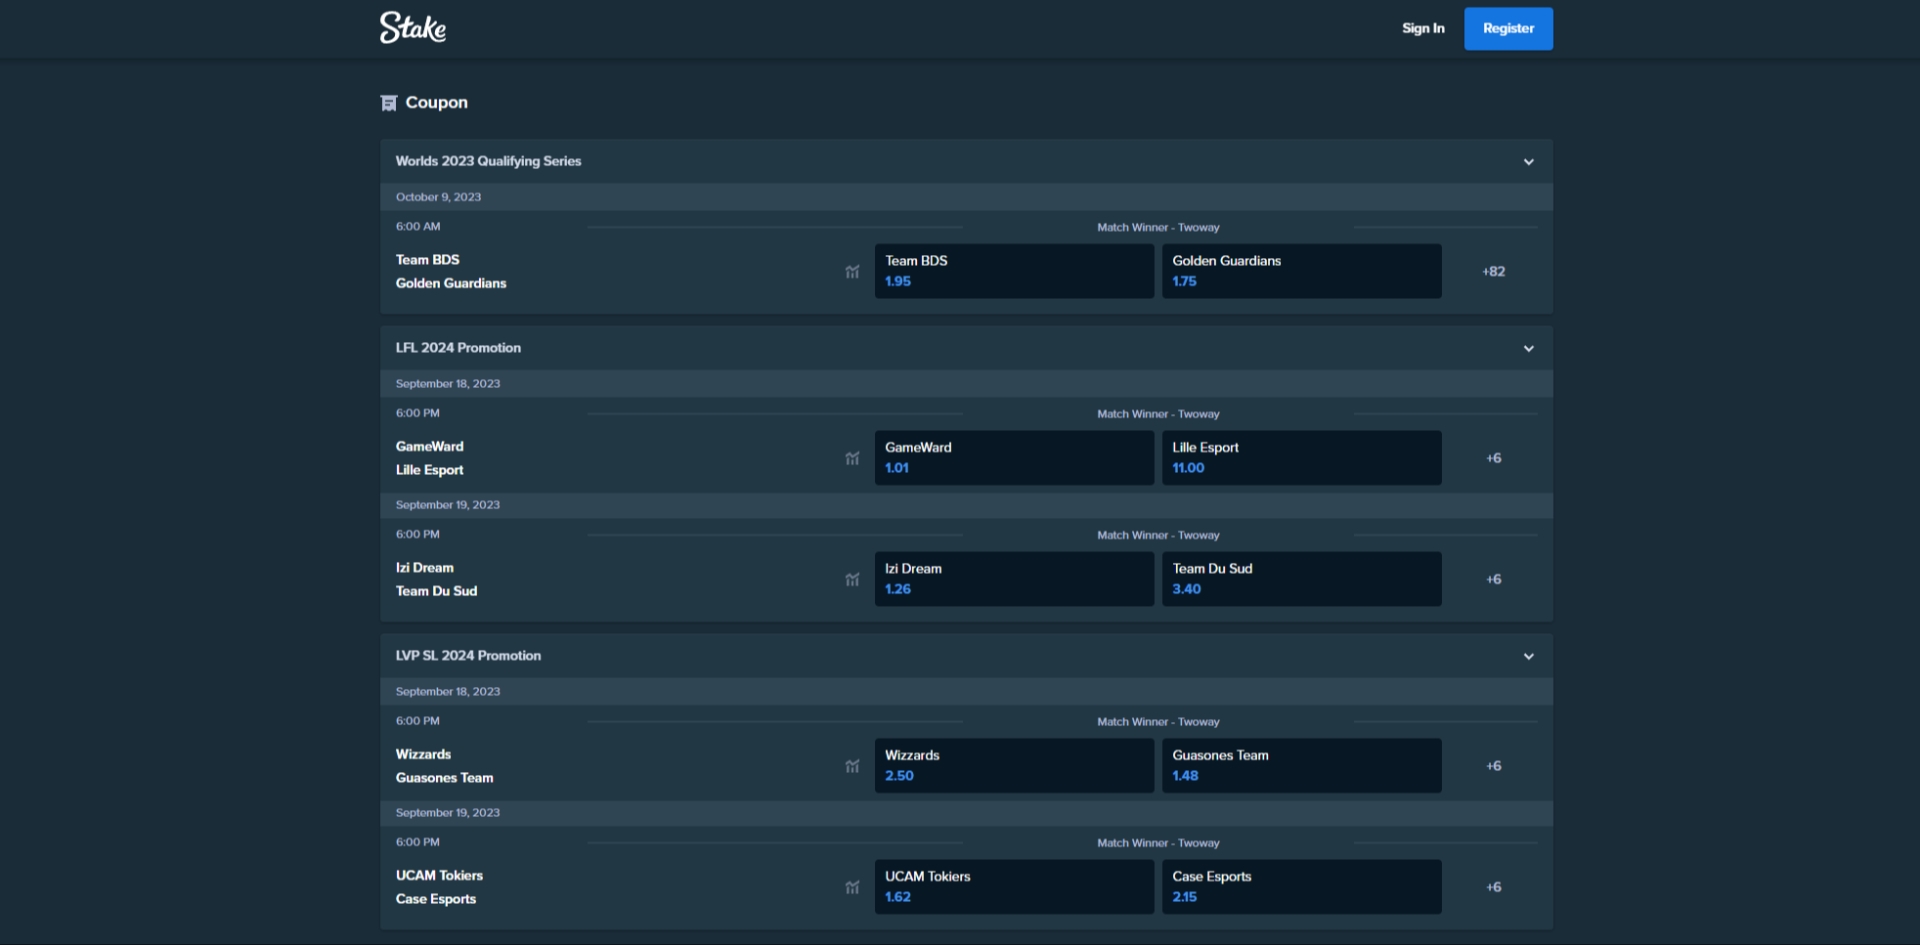Show +82 more markets for Team BDS

[x=1493, y=271]
